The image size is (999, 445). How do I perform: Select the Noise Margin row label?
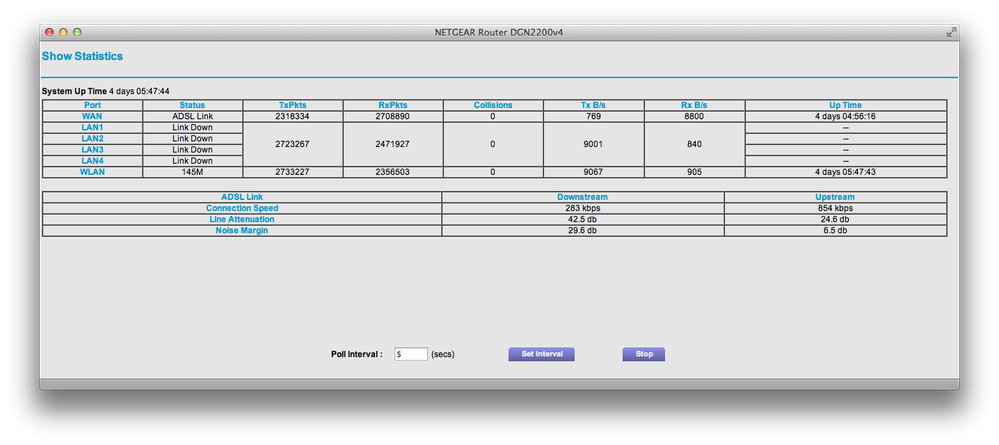[x=242, y=231]
